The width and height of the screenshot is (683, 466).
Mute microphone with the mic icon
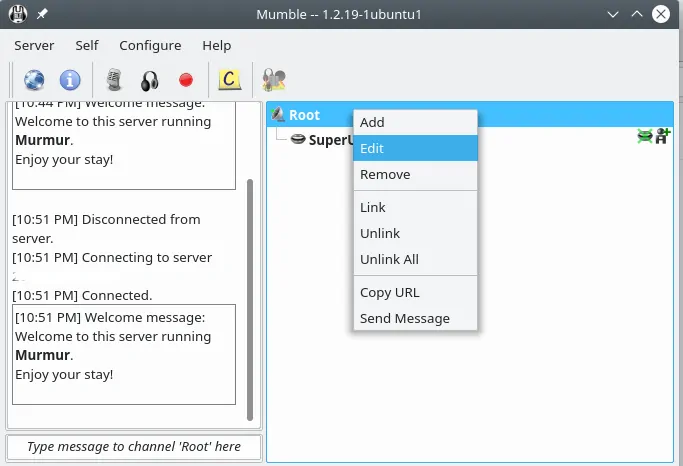point(114,80)
